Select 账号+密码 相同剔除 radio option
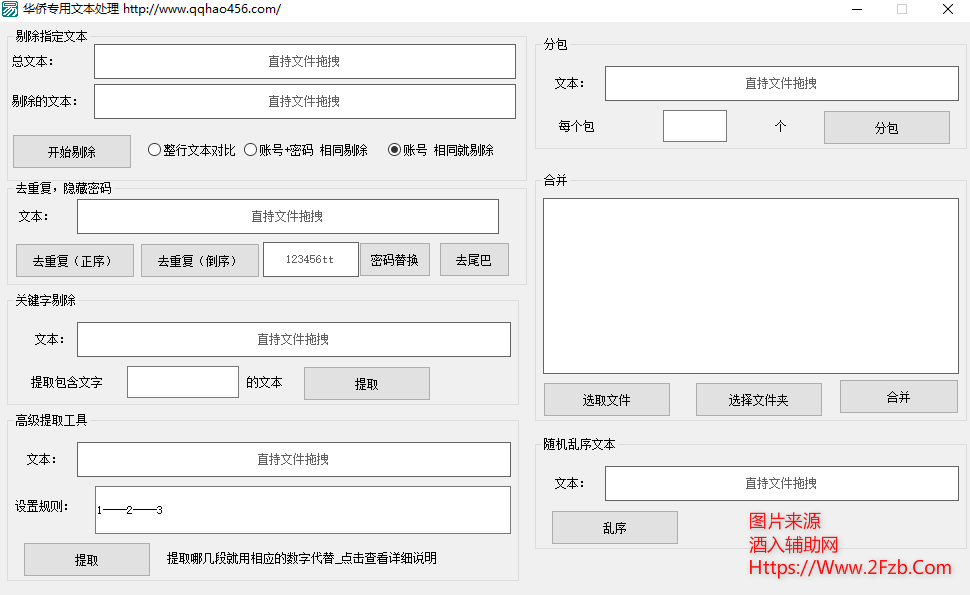 [251, 150]
